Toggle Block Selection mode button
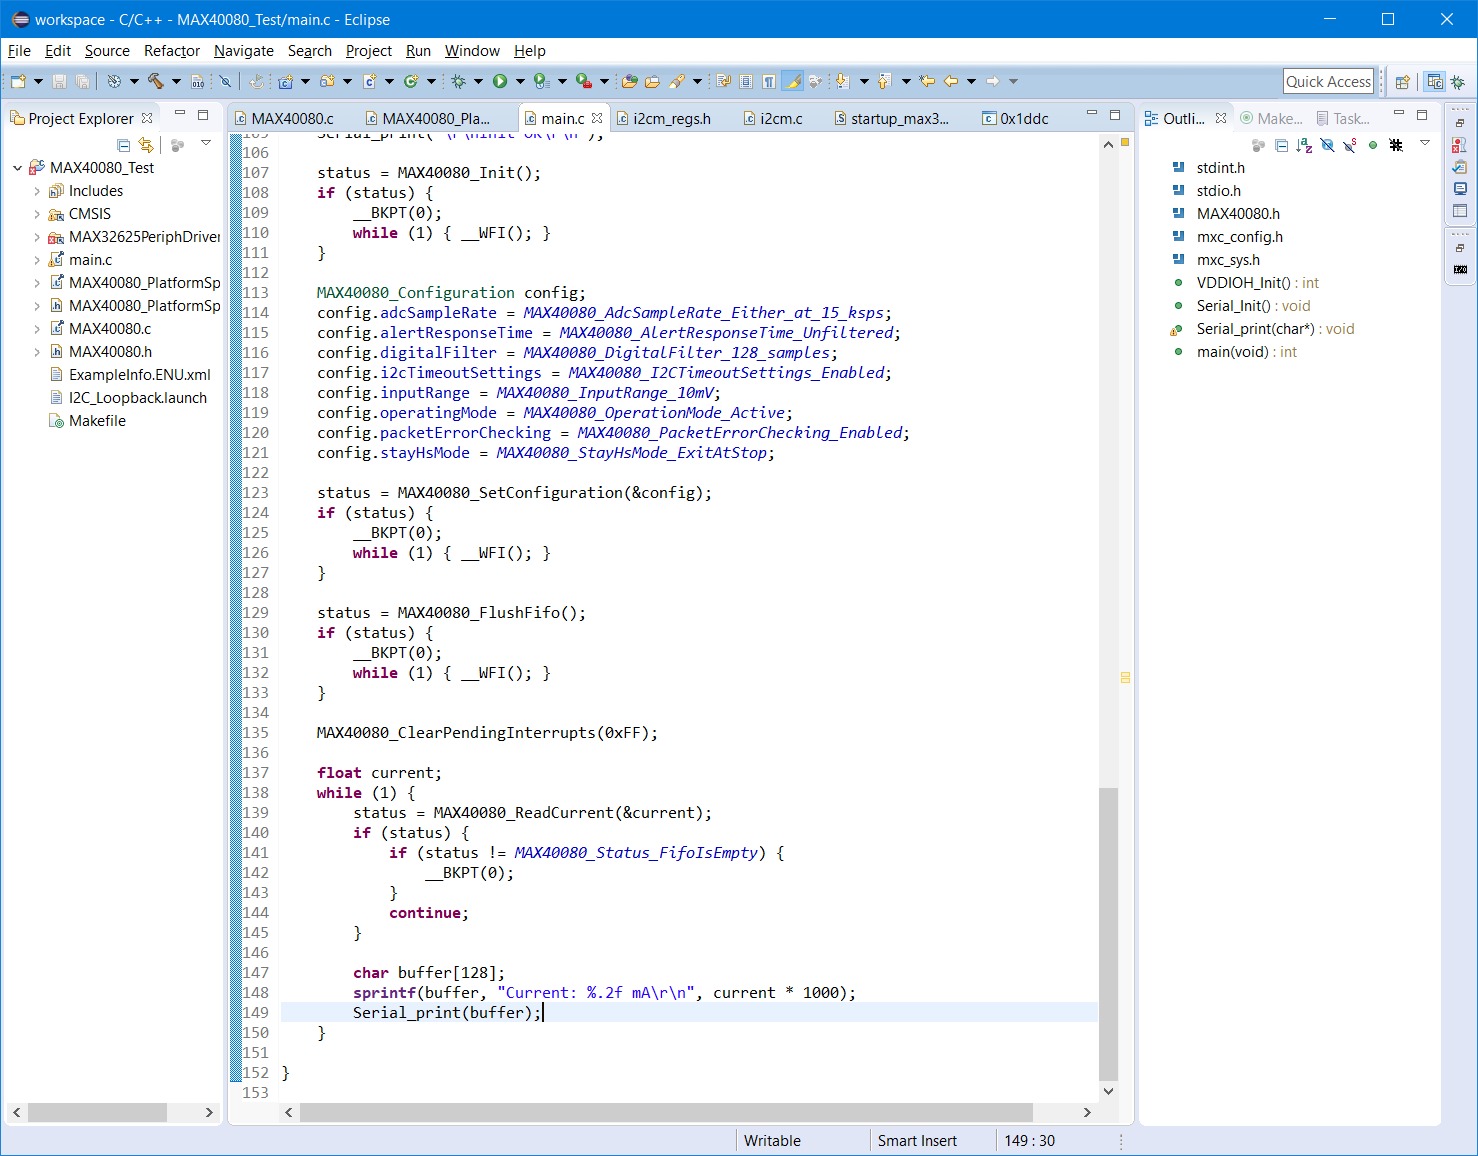The width and height of the screenshot is (1478, 1156). pyautogui.click(x=745, y=81)
